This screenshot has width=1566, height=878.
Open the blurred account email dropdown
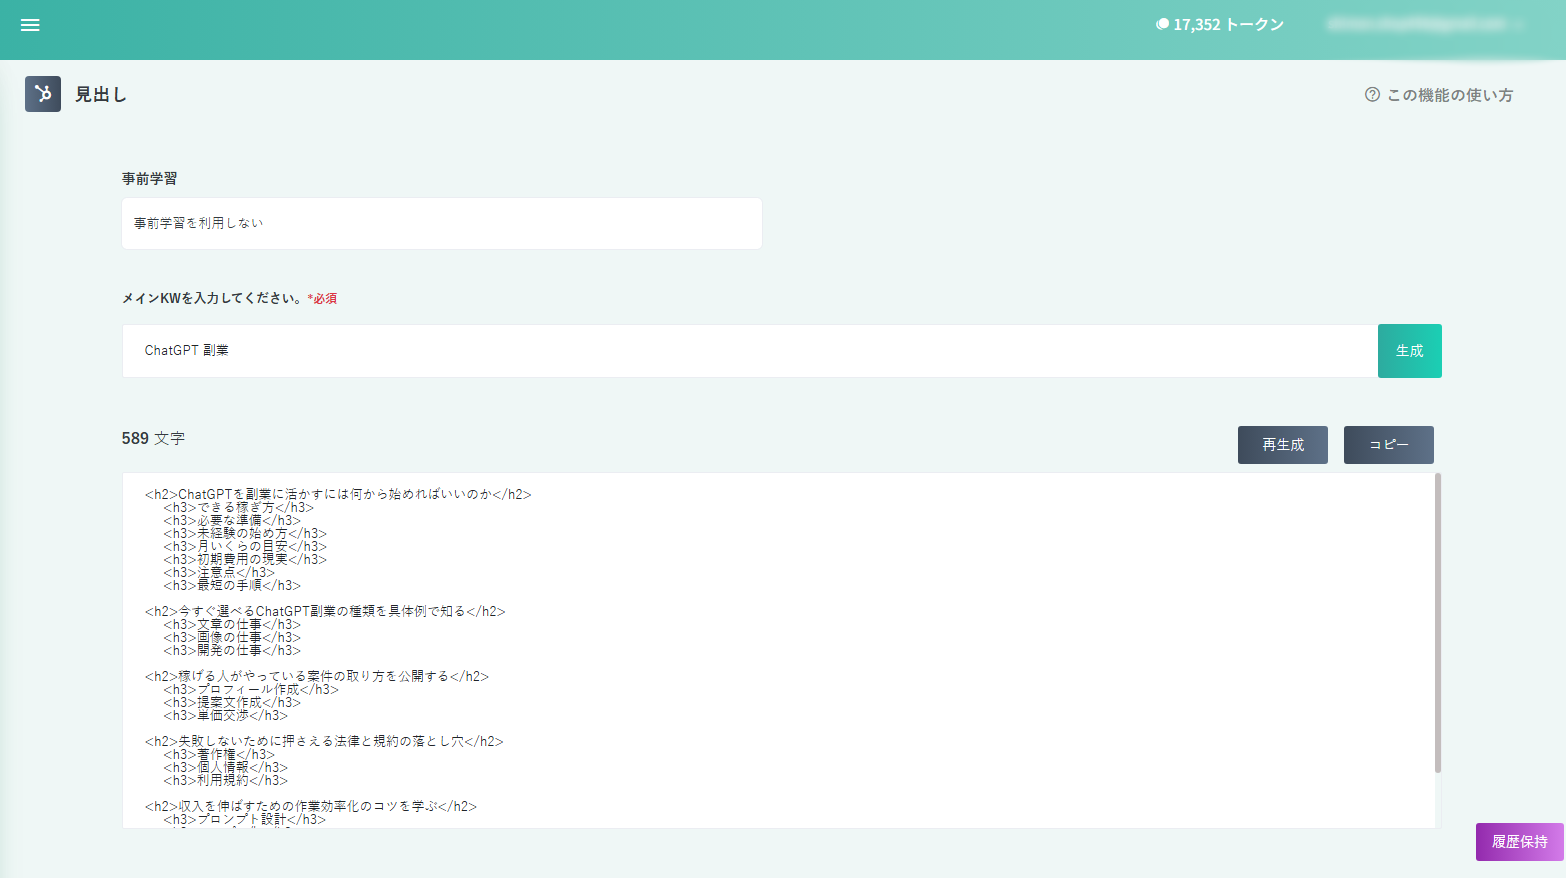[1424, 24]
